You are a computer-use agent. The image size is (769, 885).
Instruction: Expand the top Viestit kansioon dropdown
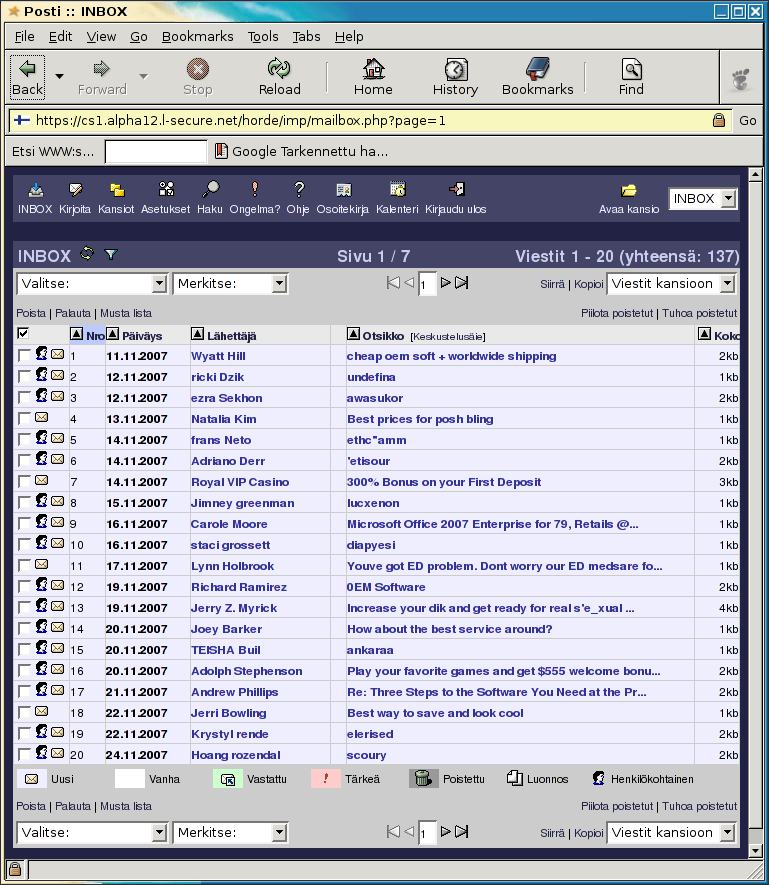click(672, 283)
